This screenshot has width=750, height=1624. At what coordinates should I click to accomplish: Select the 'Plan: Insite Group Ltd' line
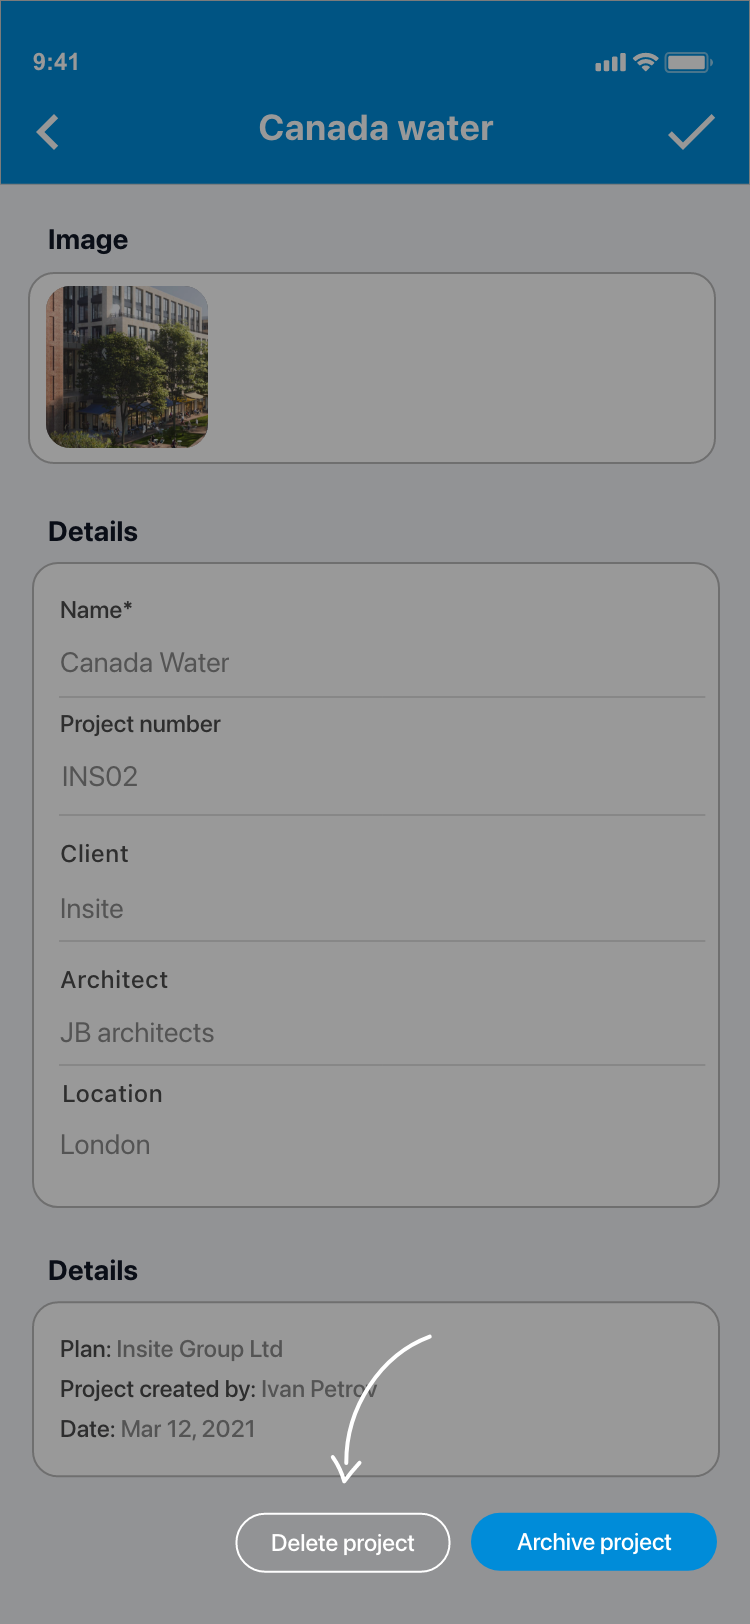[x=171, y=1349]
